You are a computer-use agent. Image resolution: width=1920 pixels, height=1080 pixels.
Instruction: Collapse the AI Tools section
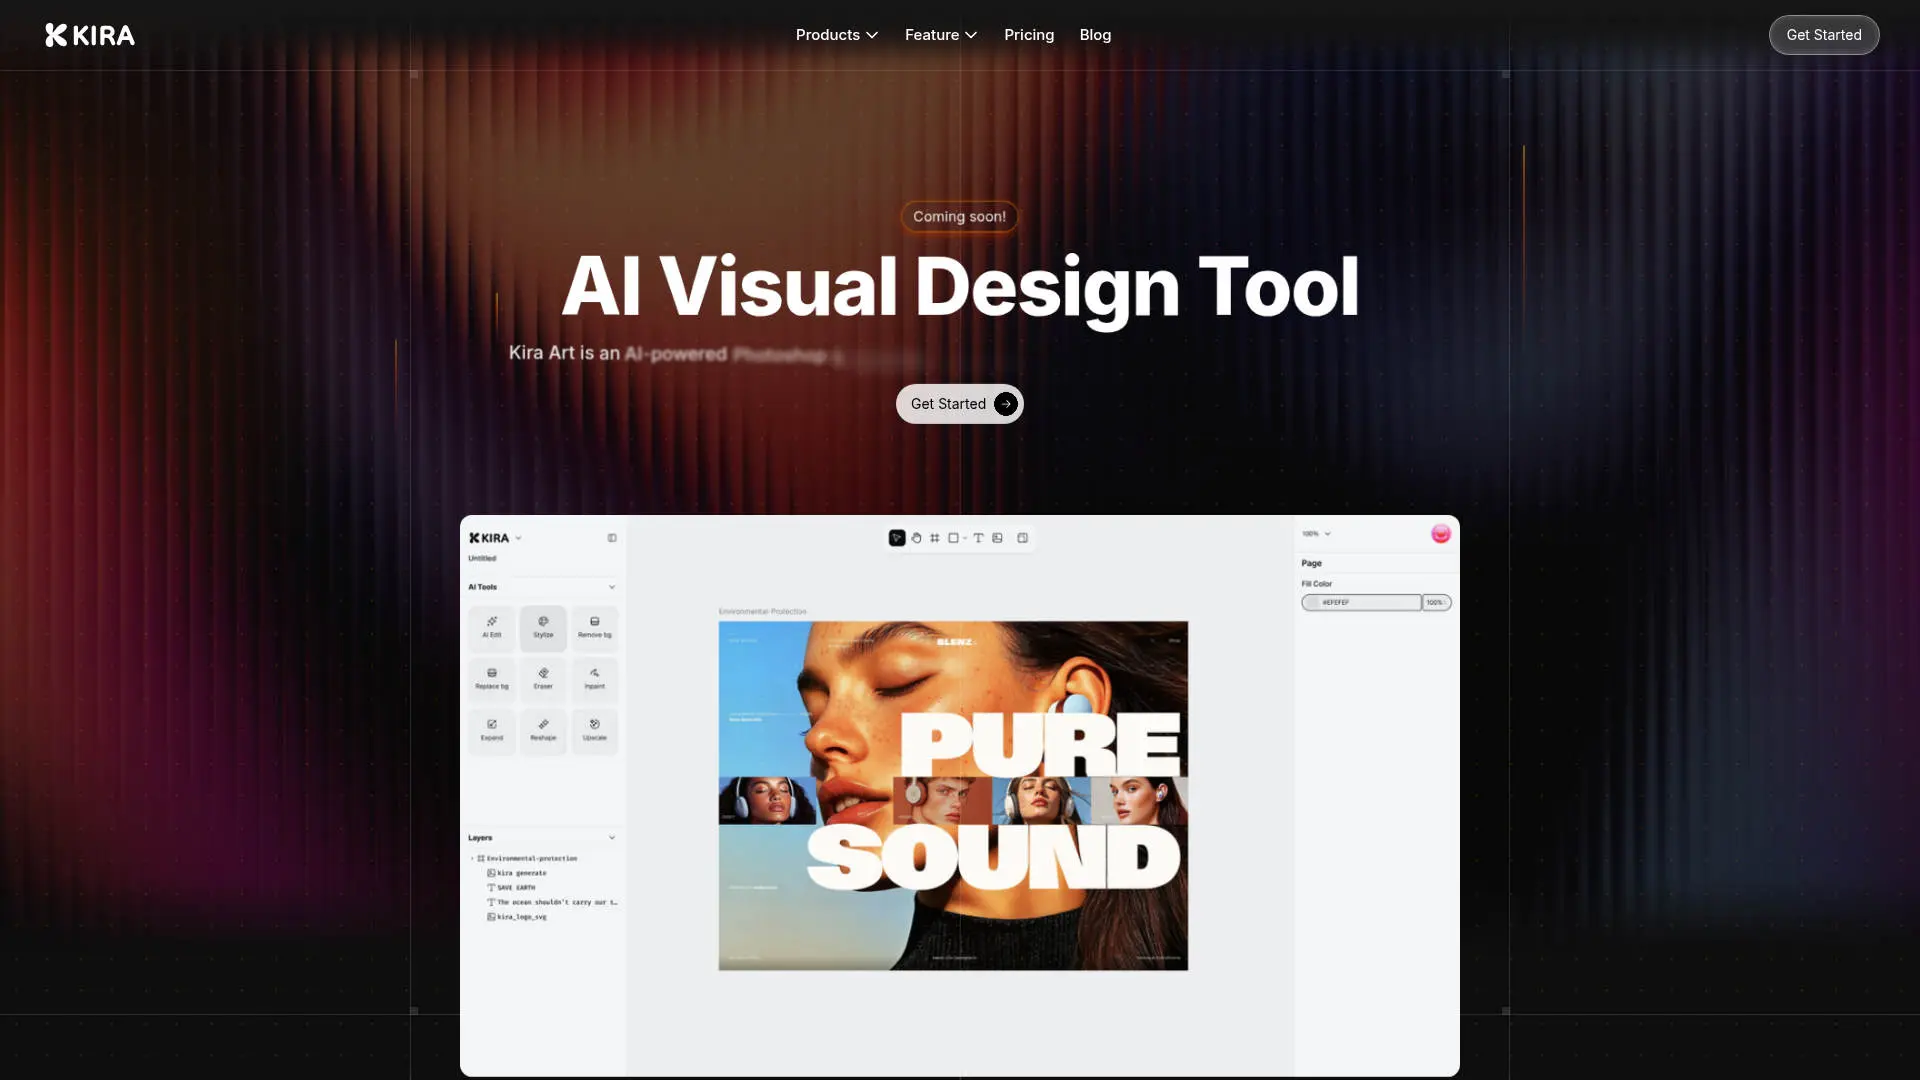(x=612, y=587)
